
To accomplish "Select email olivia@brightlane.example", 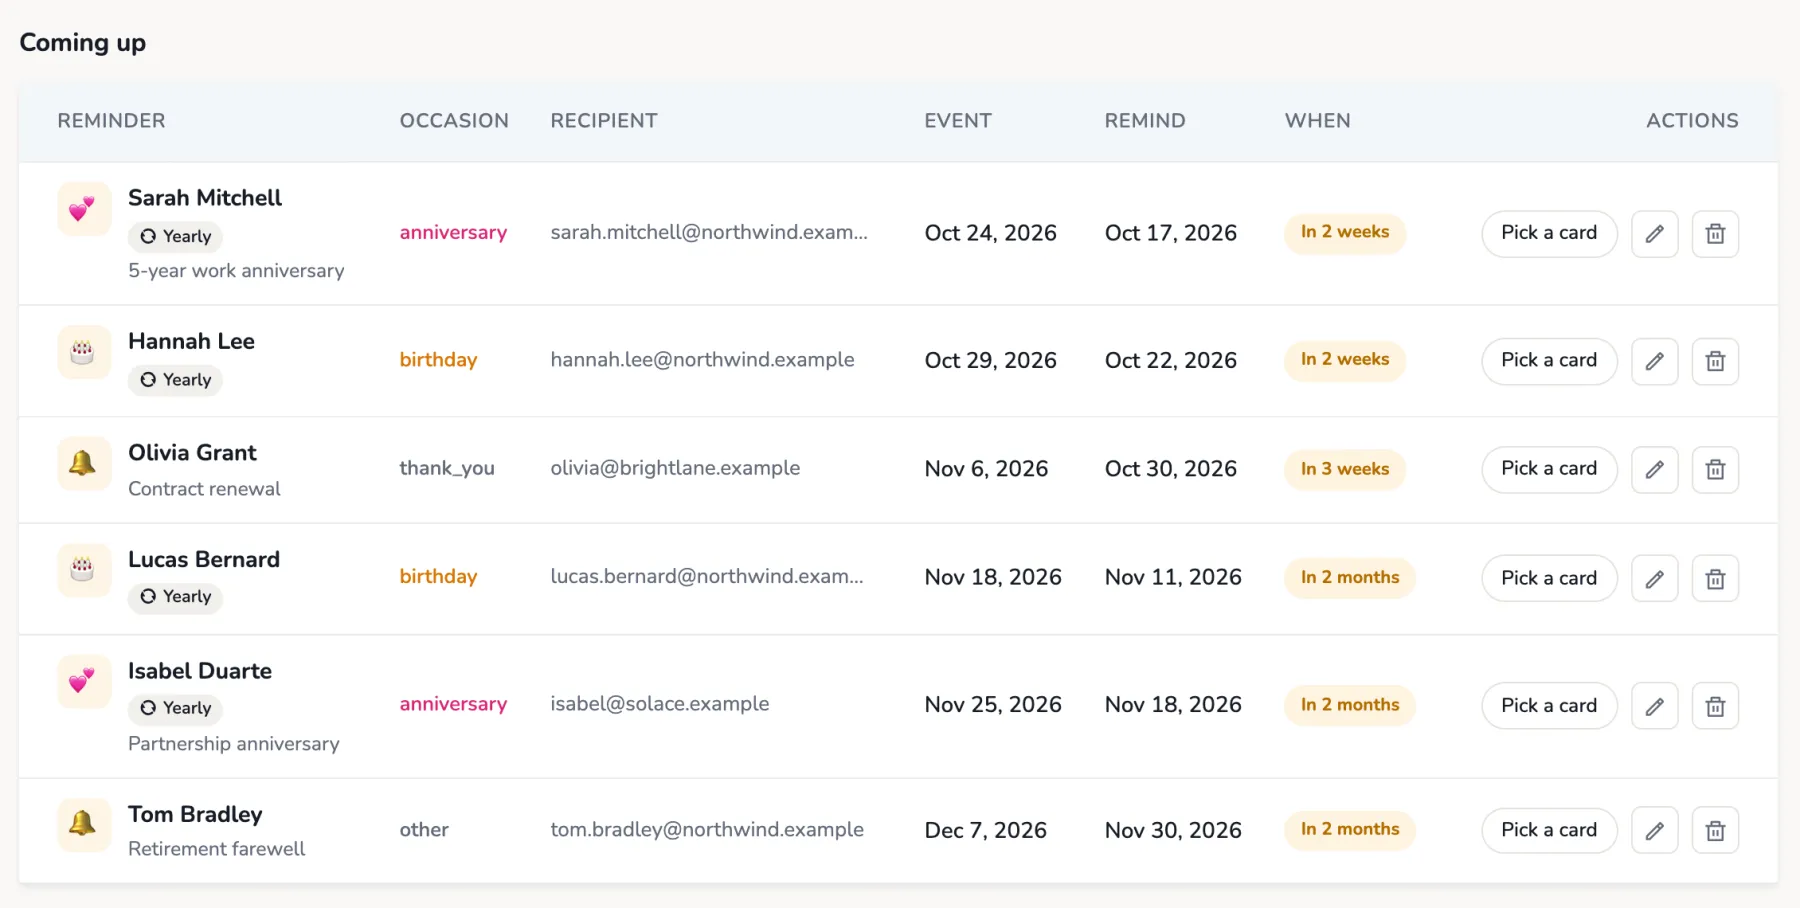I will point(675,468).
